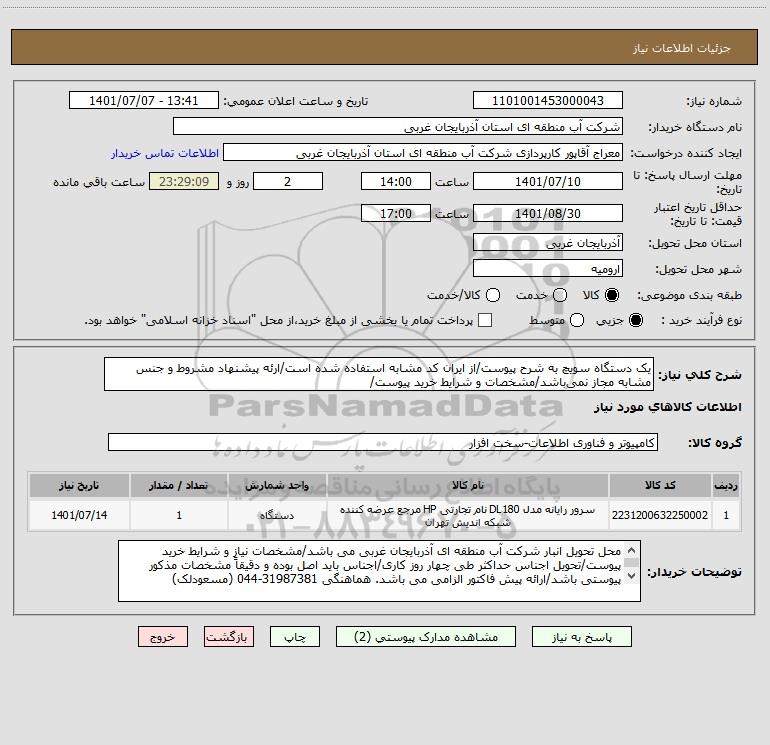Click the بازگشت back button
This screenshot has width=770, height=745.
pos(229,637)
